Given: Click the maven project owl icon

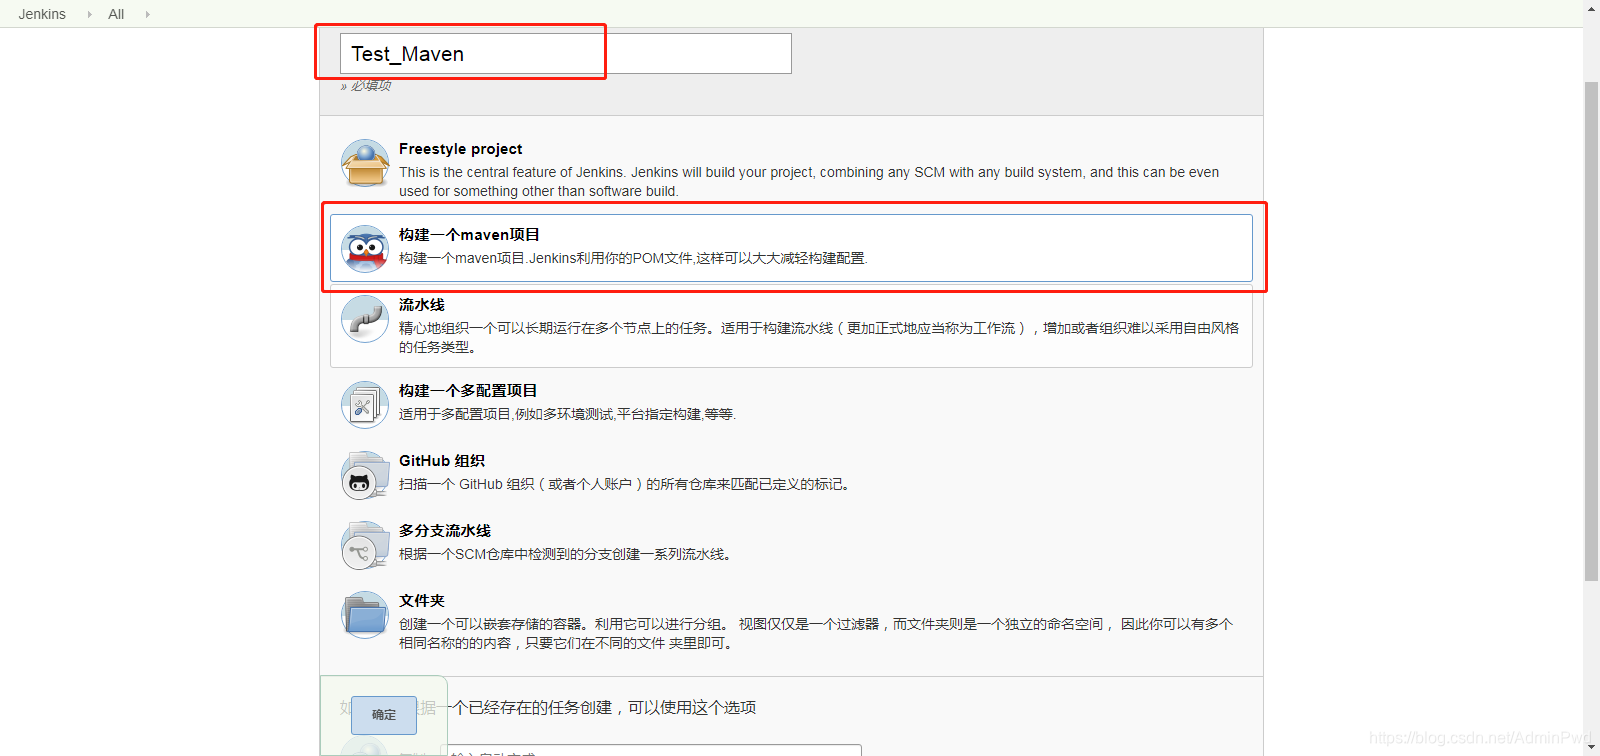Looking at the screenshot, I should coord(365,249).
